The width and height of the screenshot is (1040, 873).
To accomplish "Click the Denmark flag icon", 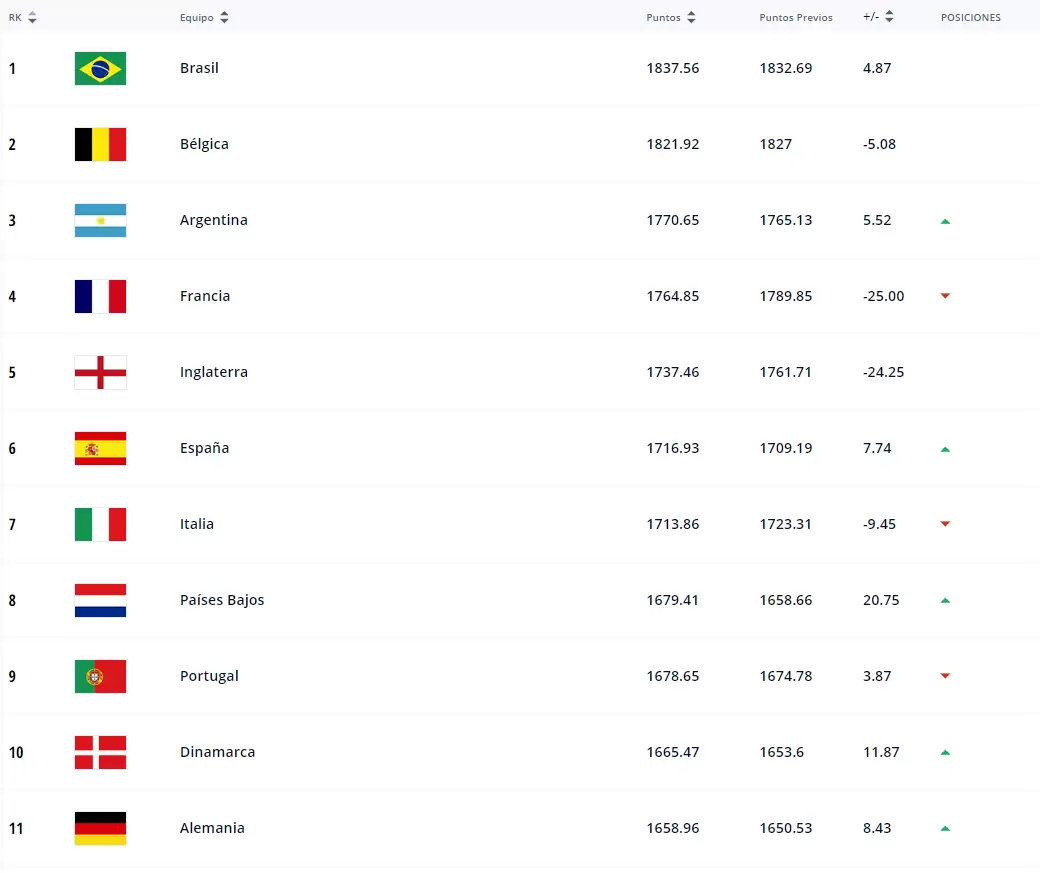I will click(100, 752).
